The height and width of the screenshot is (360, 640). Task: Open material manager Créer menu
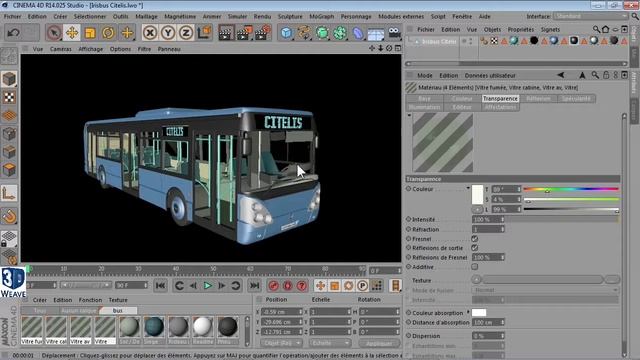point(40,300)
